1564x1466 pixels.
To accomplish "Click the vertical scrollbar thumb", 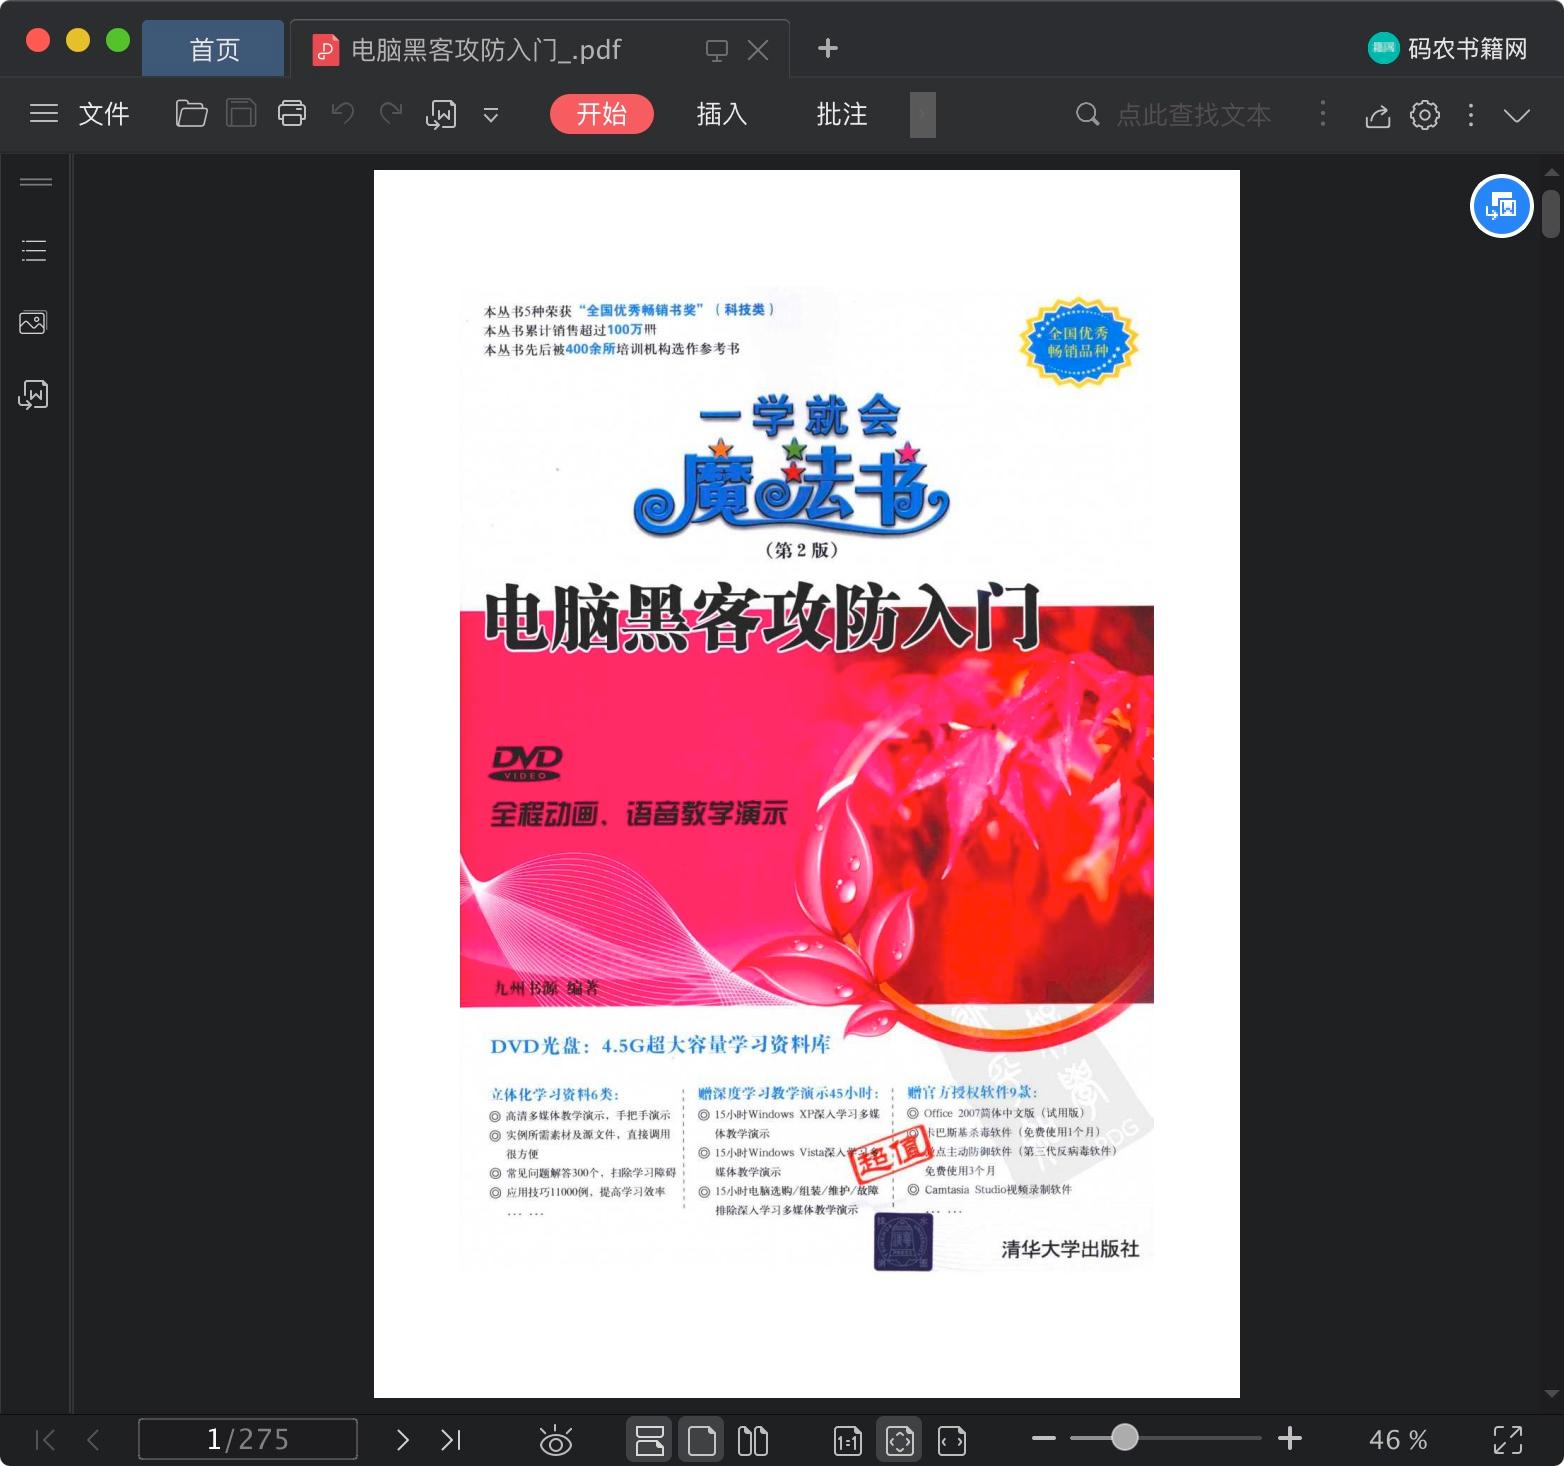I will point(1551,214).
